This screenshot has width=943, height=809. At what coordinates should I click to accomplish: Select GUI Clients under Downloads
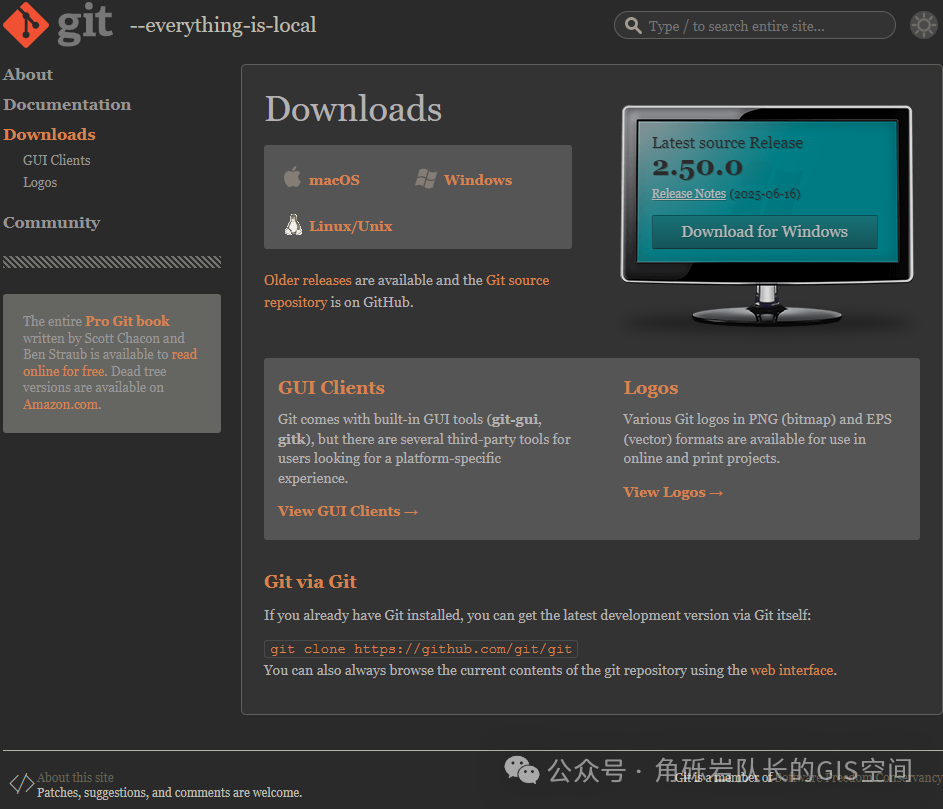click(x=57, y=160)
